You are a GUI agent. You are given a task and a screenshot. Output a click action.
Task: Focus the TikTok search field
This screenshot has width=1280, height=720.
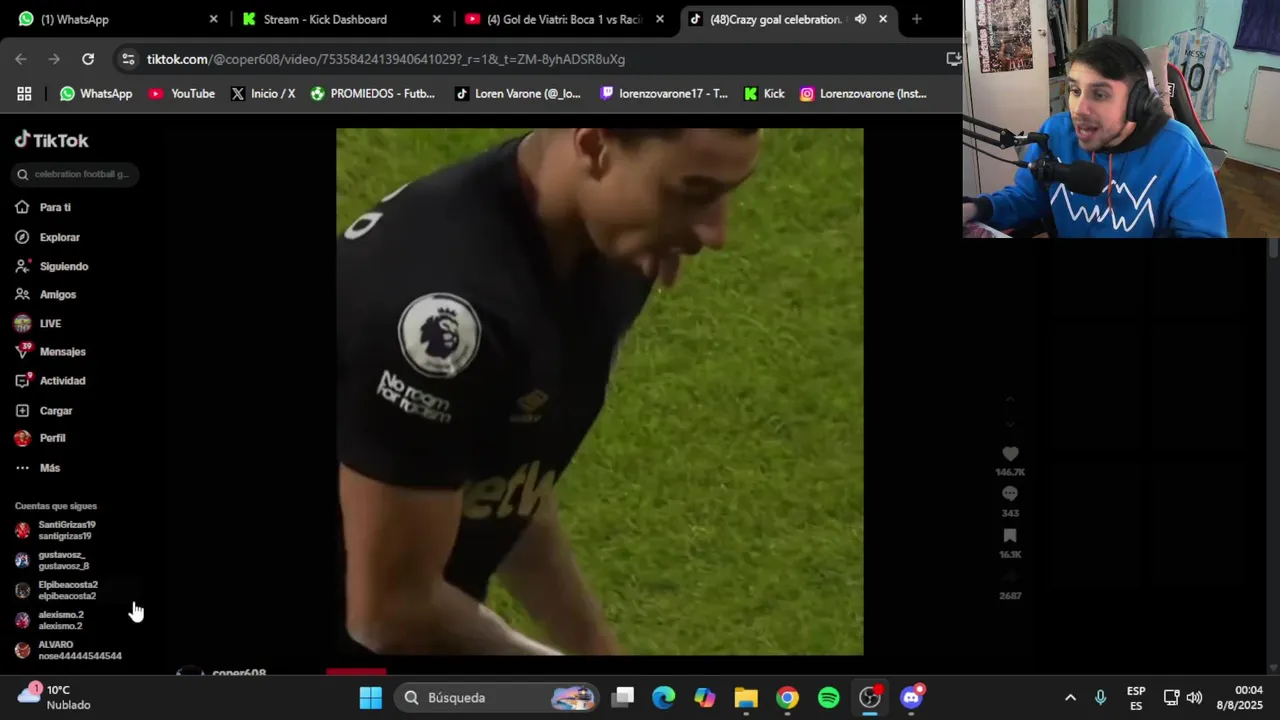click(x=75, y=174)
